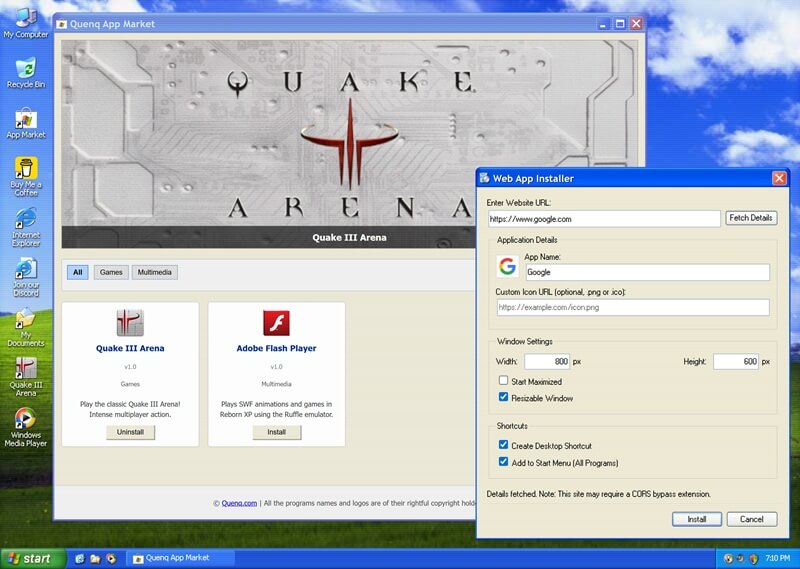Select the App Market desktop shortcut

tap(26, 123)
